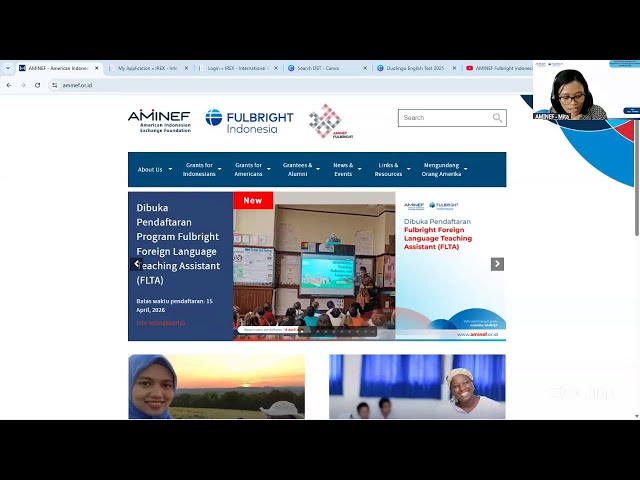The image size is (640, 480).
Task: Expand News & Events menu
Action: [x=347, y=169]
